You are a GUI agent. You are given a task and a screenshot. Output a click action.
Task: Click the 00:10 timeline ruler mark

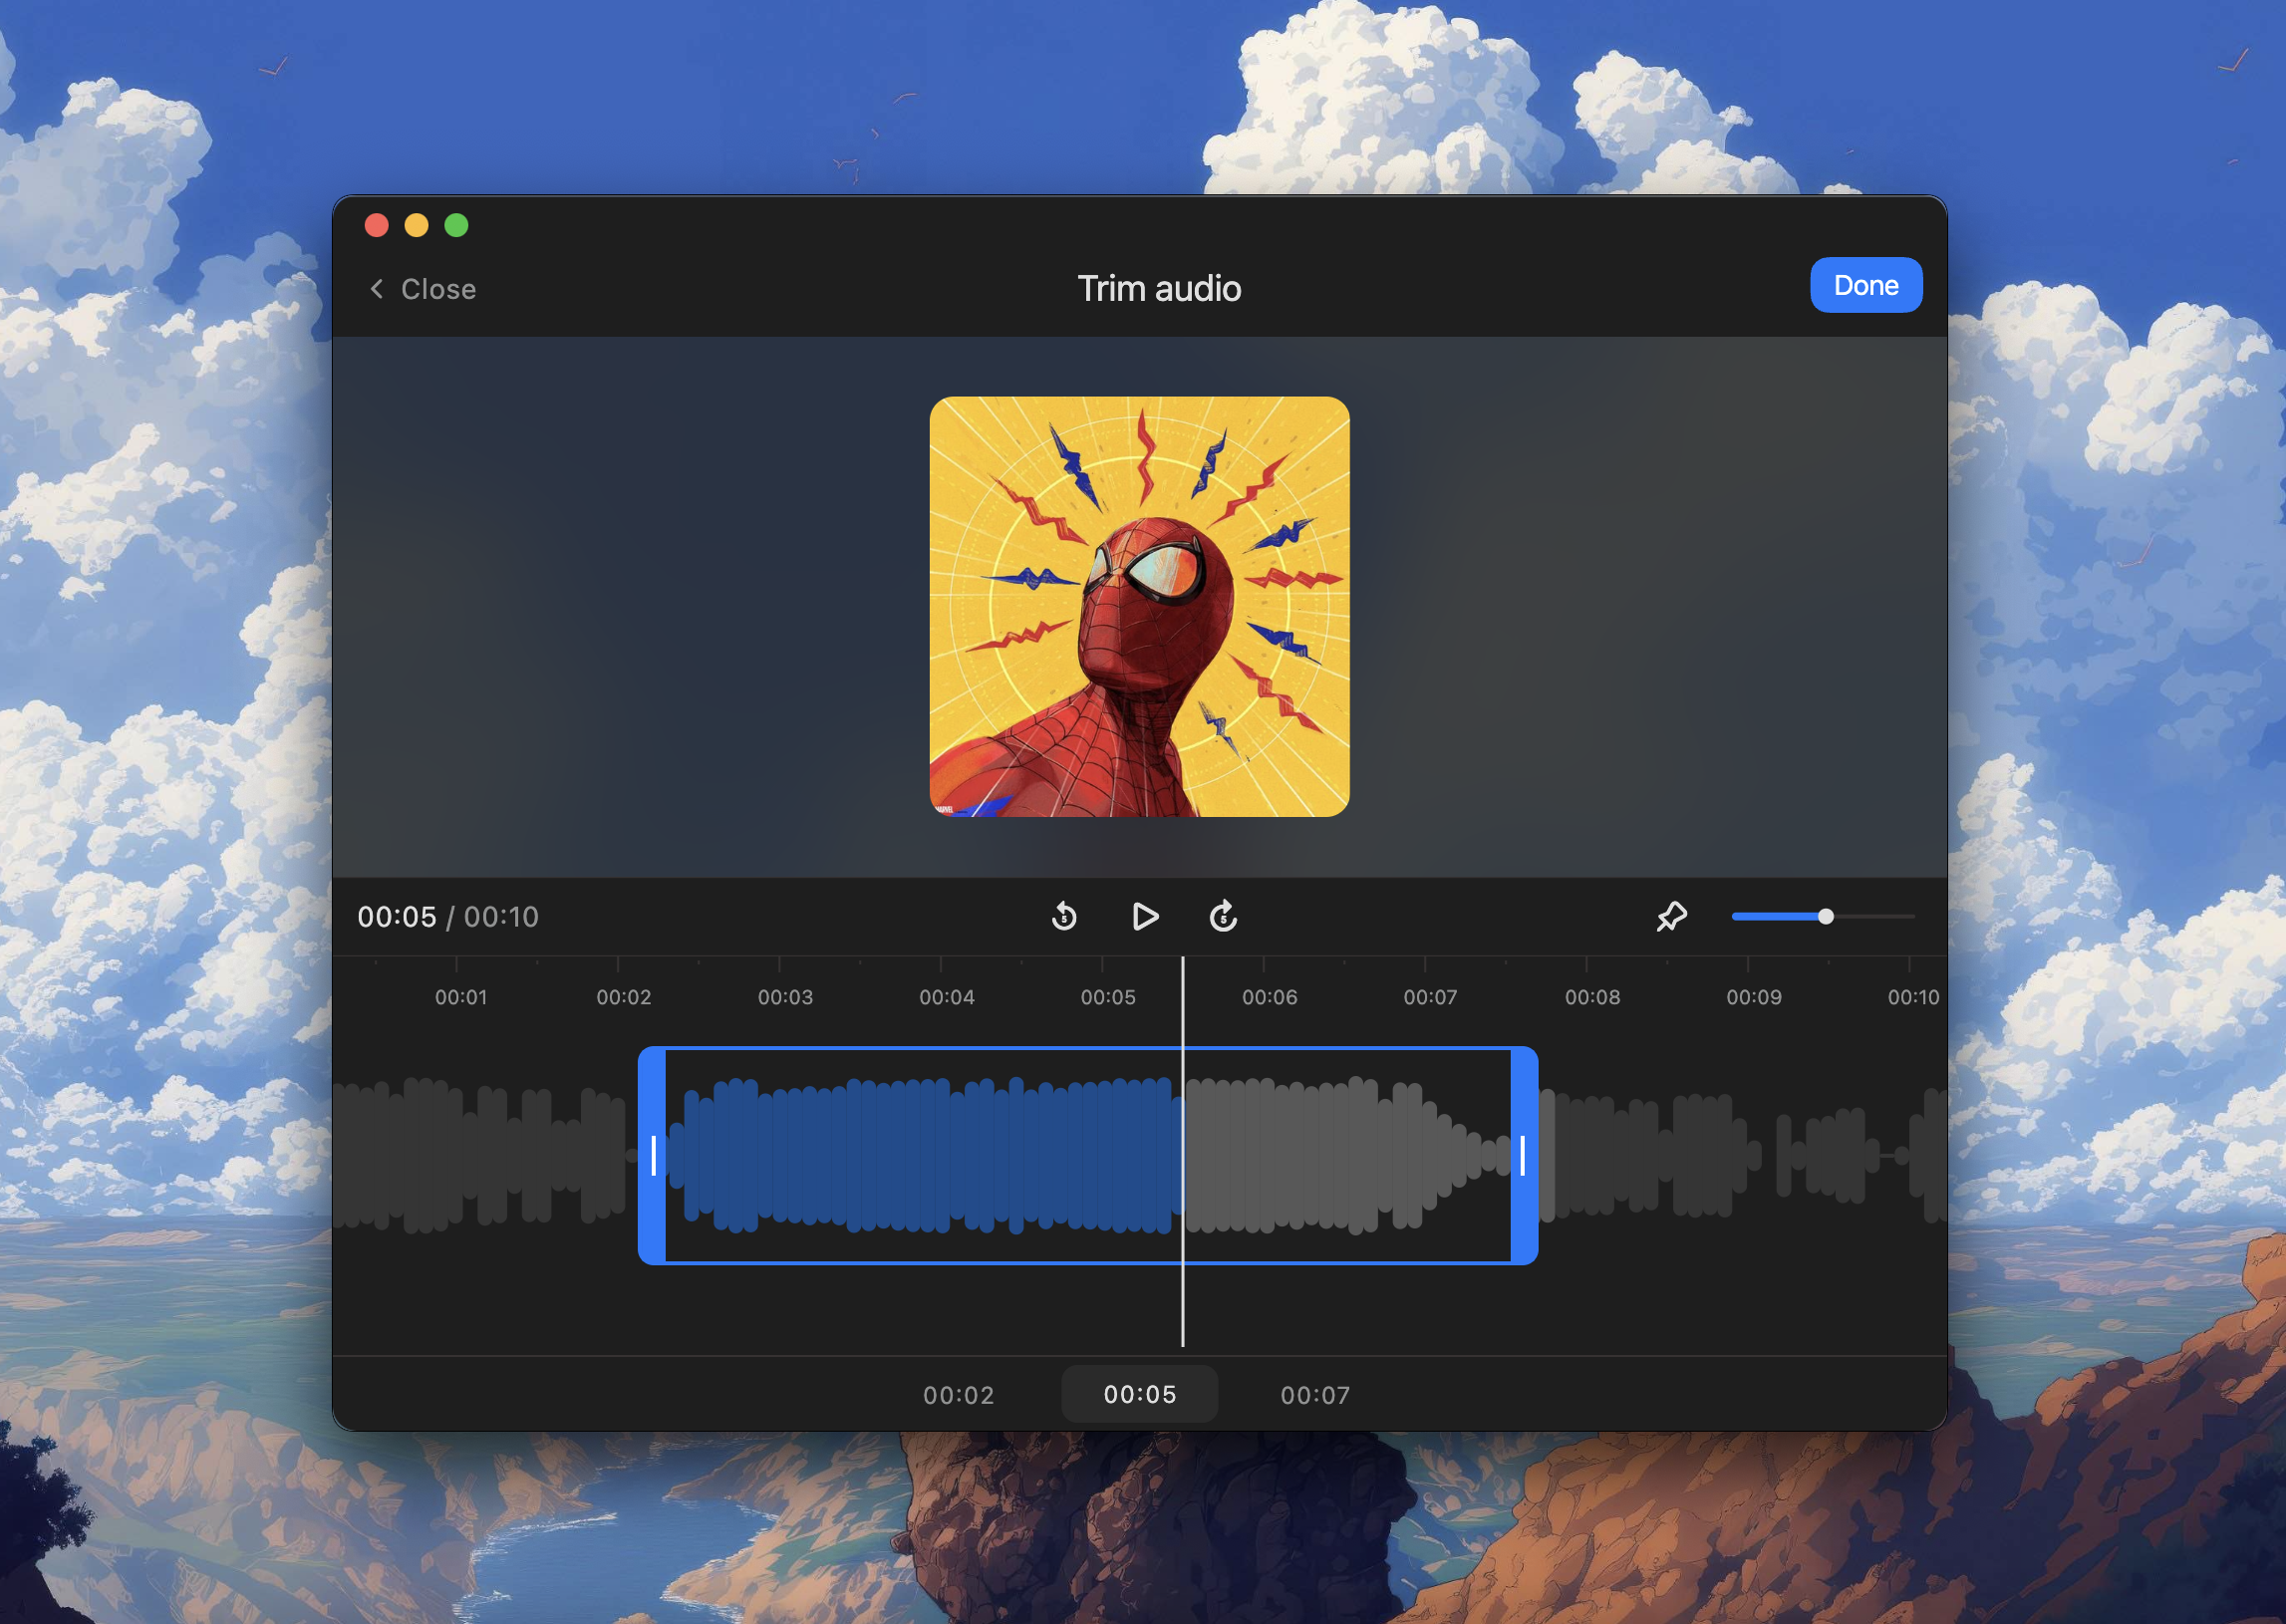point(1913,997)
